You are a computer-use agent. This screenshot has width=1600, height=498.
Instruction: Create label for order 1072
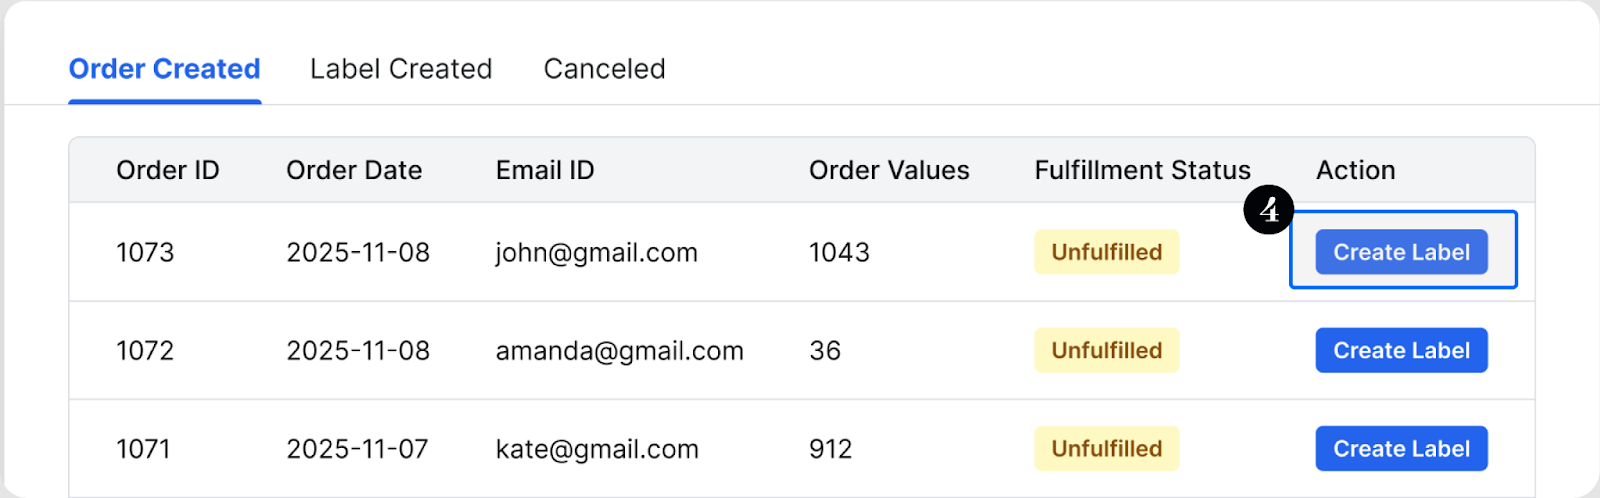pos(1401,350)
